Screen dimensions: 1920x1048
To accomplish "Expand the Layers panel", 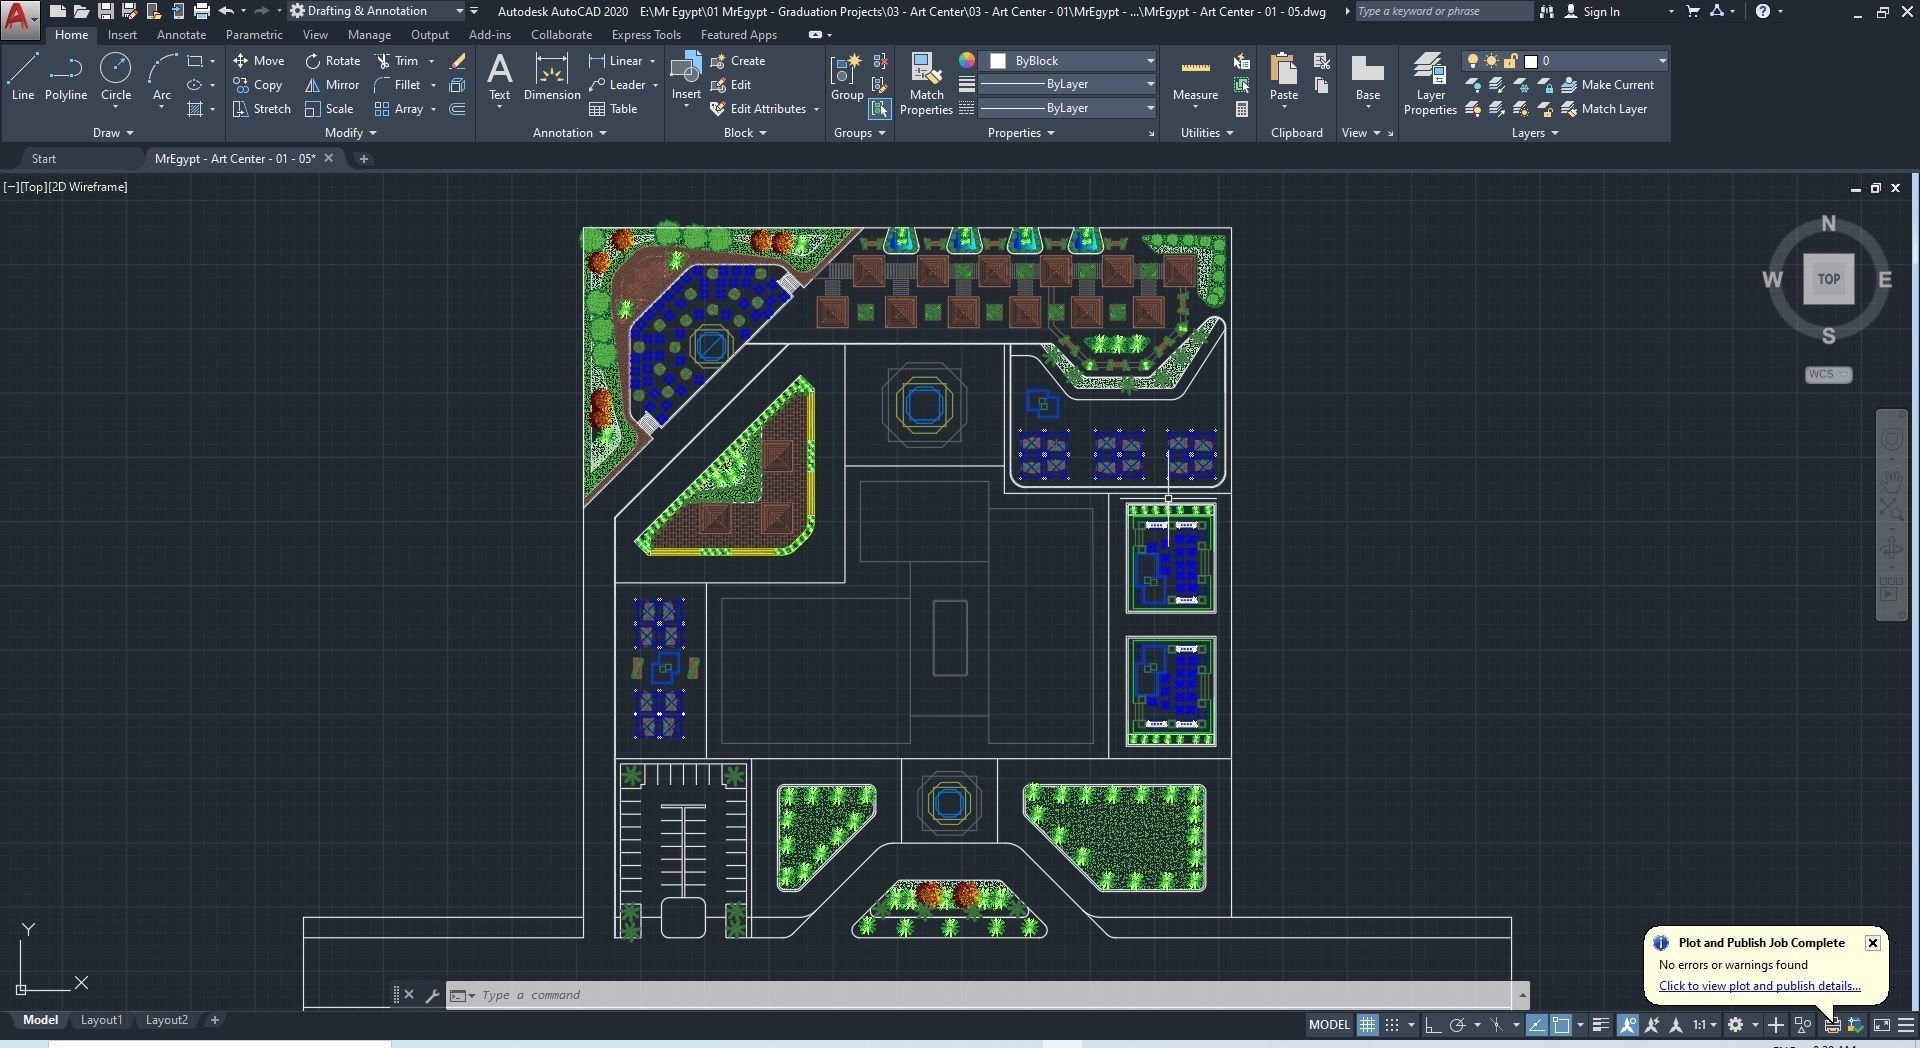I will point(1534,133).
